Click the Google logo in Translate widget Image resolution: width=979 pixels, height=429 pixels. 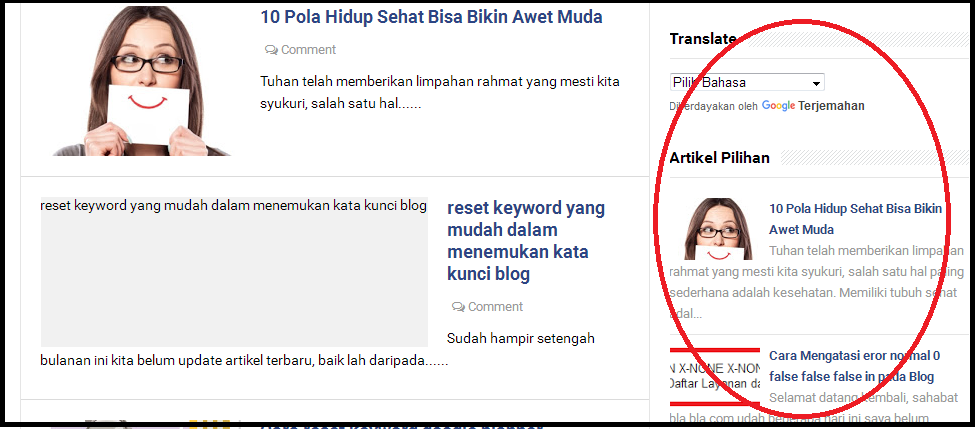click(x=778, y=106)
